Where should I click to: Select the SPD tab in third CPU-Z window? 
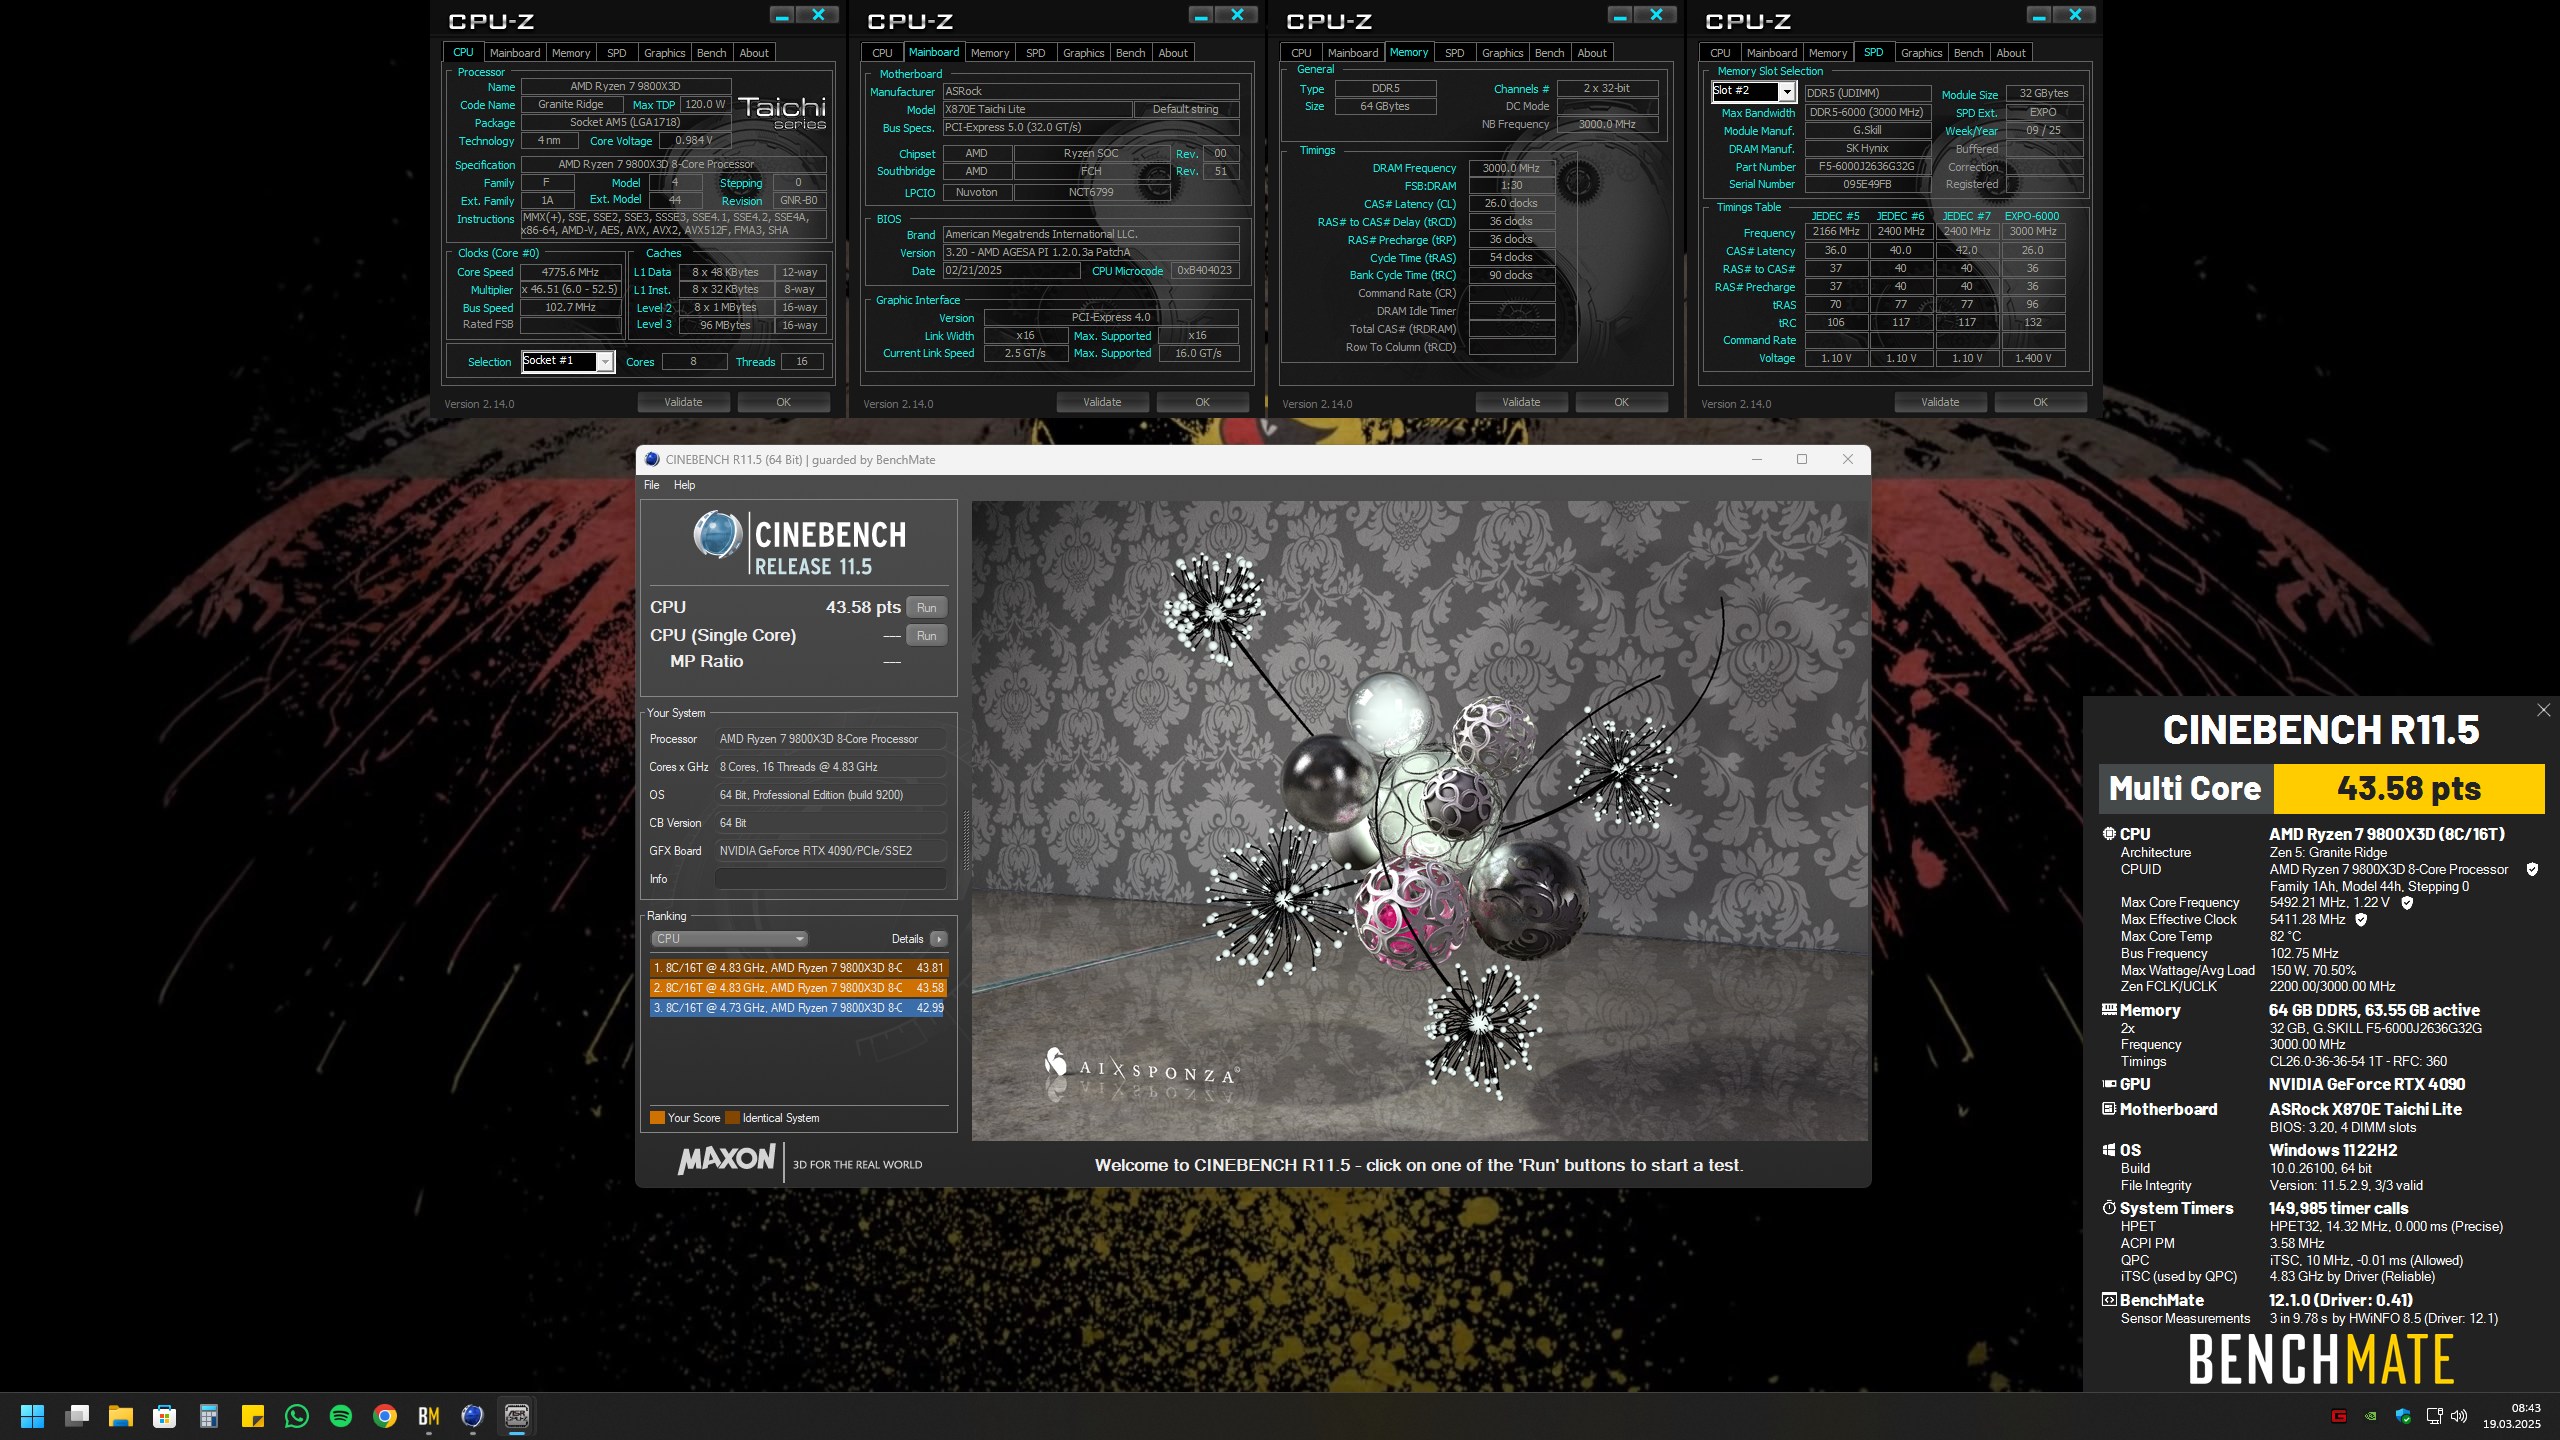pyautogui.click(x=1454, y=53)
